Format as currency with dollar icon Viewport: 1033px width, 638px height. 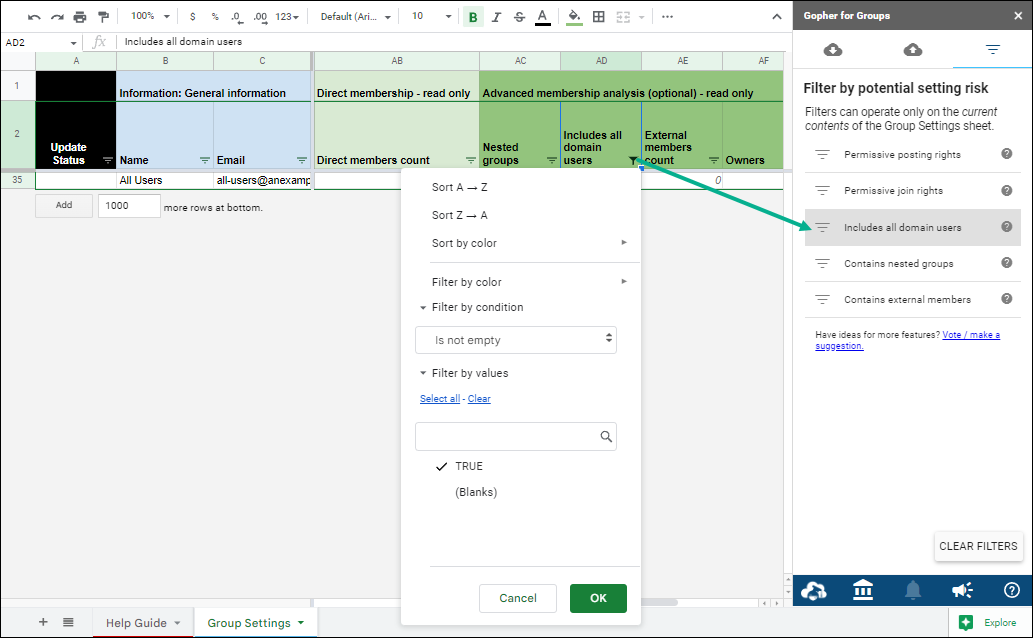pyautogui.click(x=192, y=17)
